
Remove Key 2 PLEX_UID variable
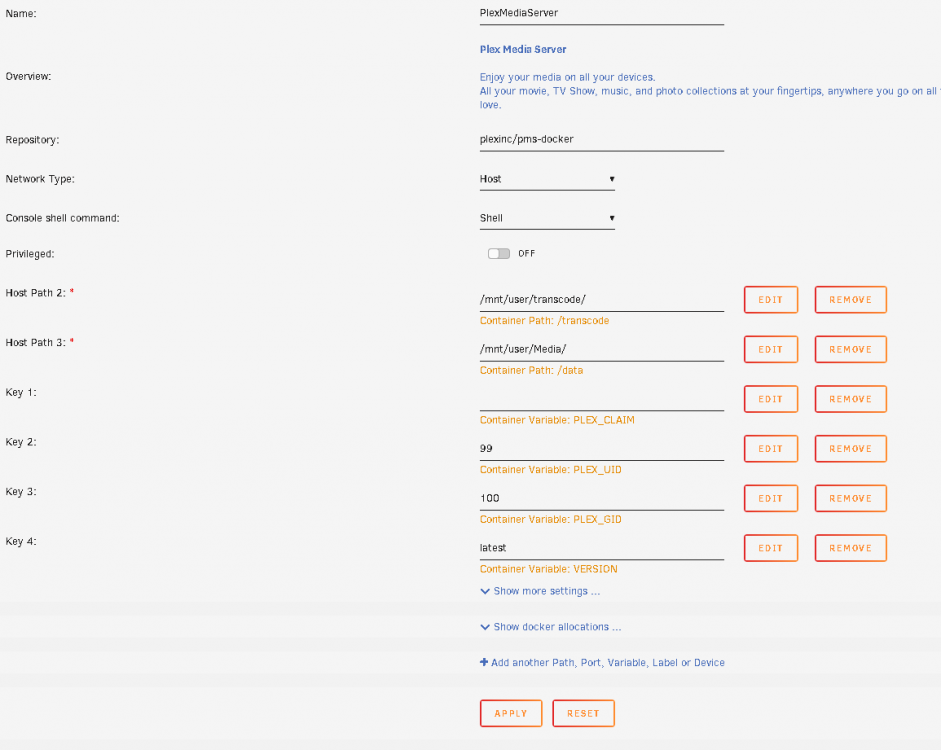point(850,449)
